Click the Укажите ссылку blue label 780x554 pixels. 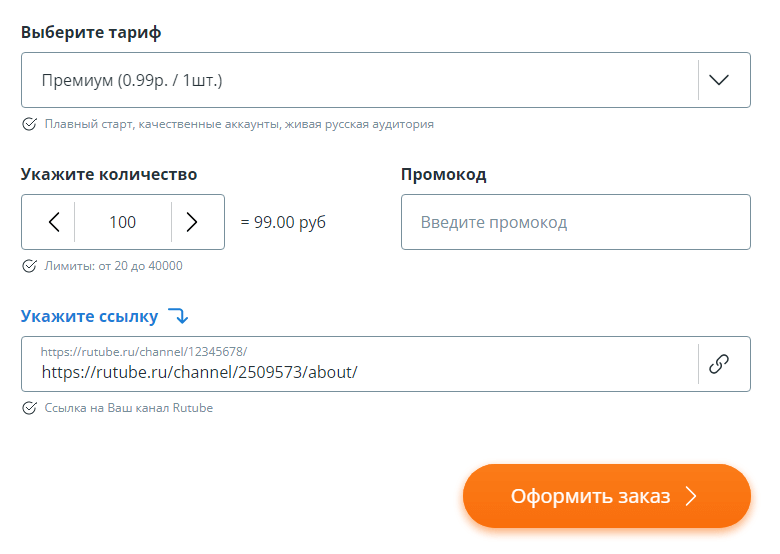click(x=89, y=316)
